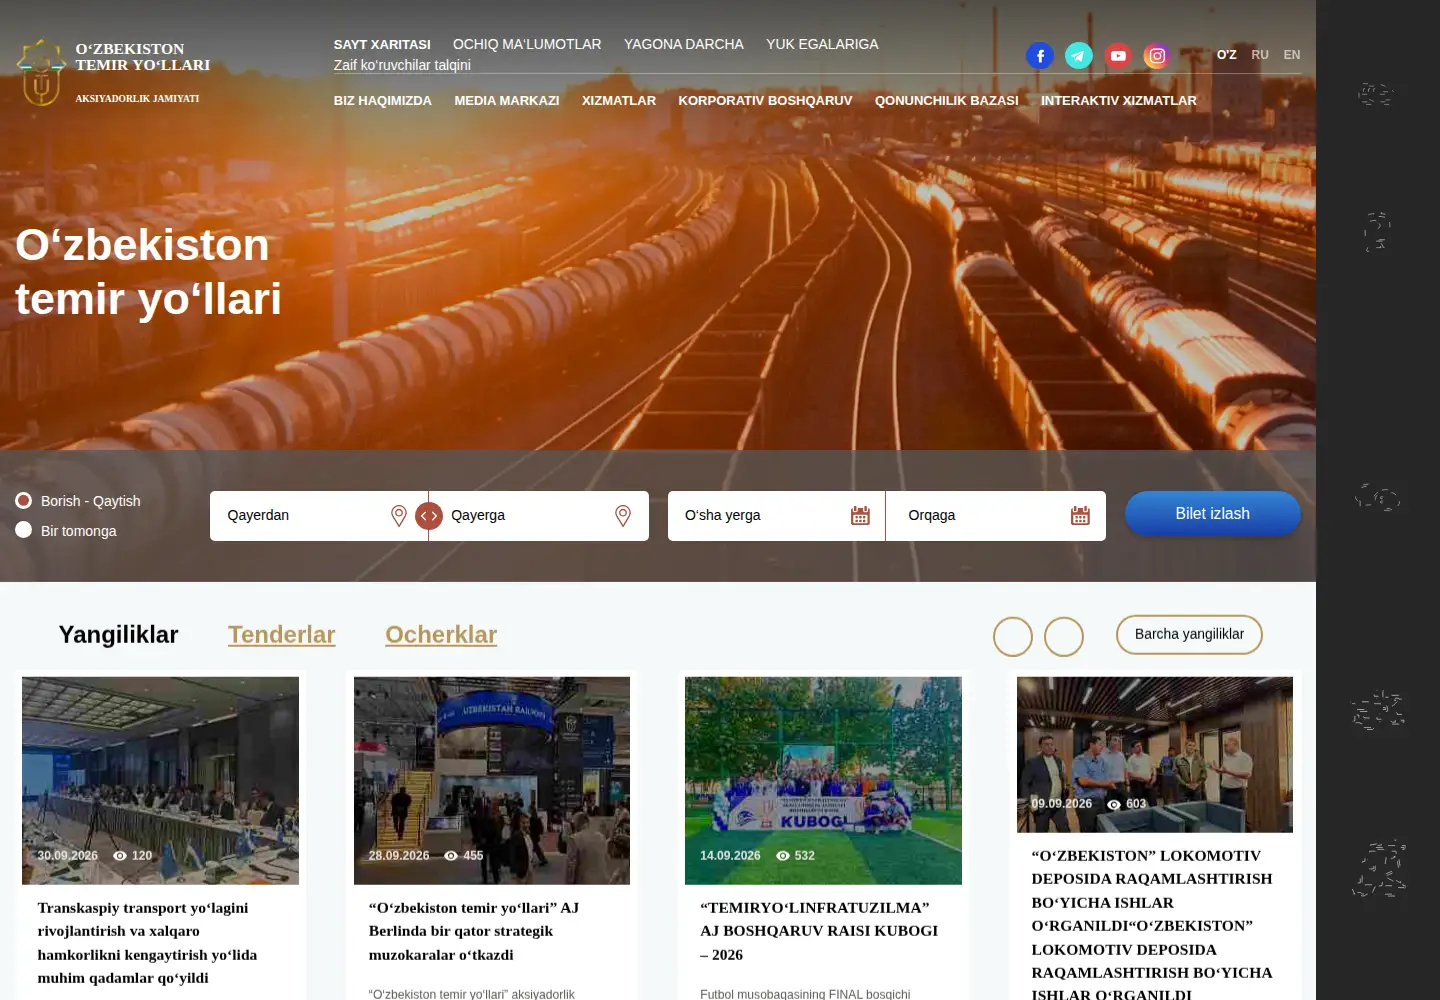Open the SAYT XARITASI link
Viewport: 1440px width, 1000px height.
pyautogui.click(x=382, y=45)
